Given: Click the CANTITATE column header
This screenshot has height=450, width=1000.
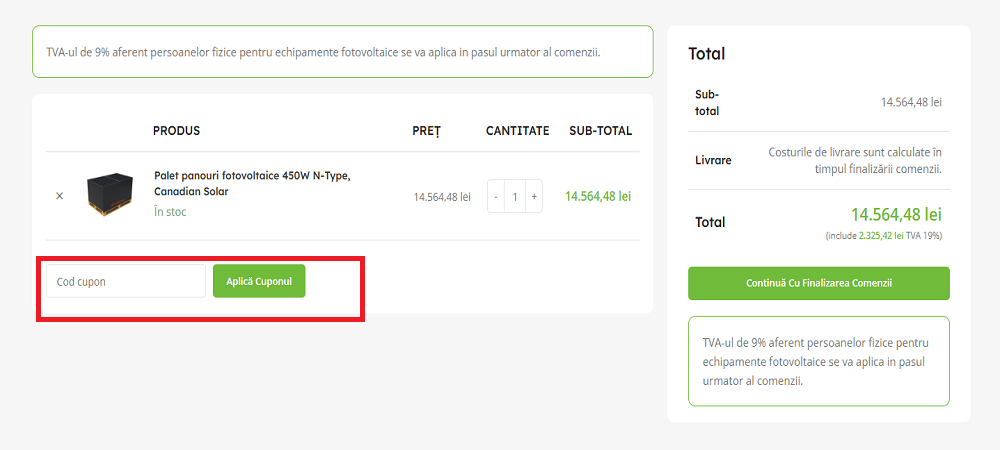Looking at the screenshot, I should point(517,131).
